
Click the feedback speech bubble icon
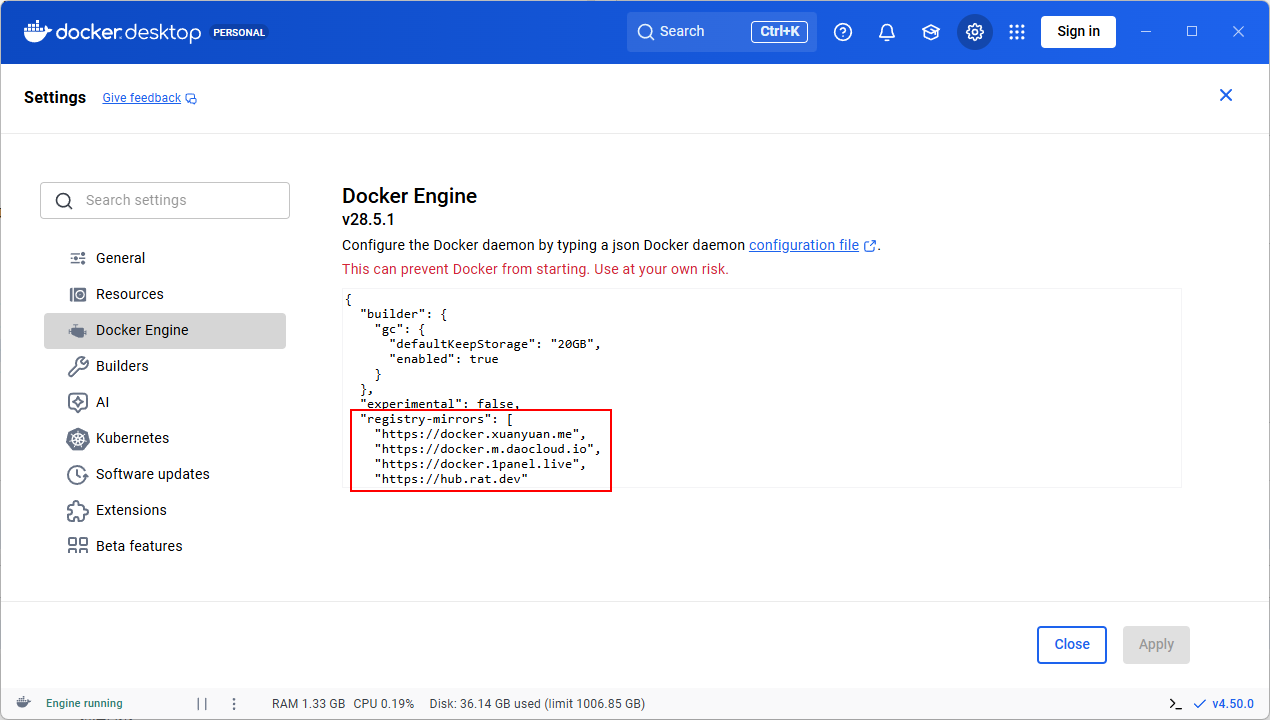[191, 99]
